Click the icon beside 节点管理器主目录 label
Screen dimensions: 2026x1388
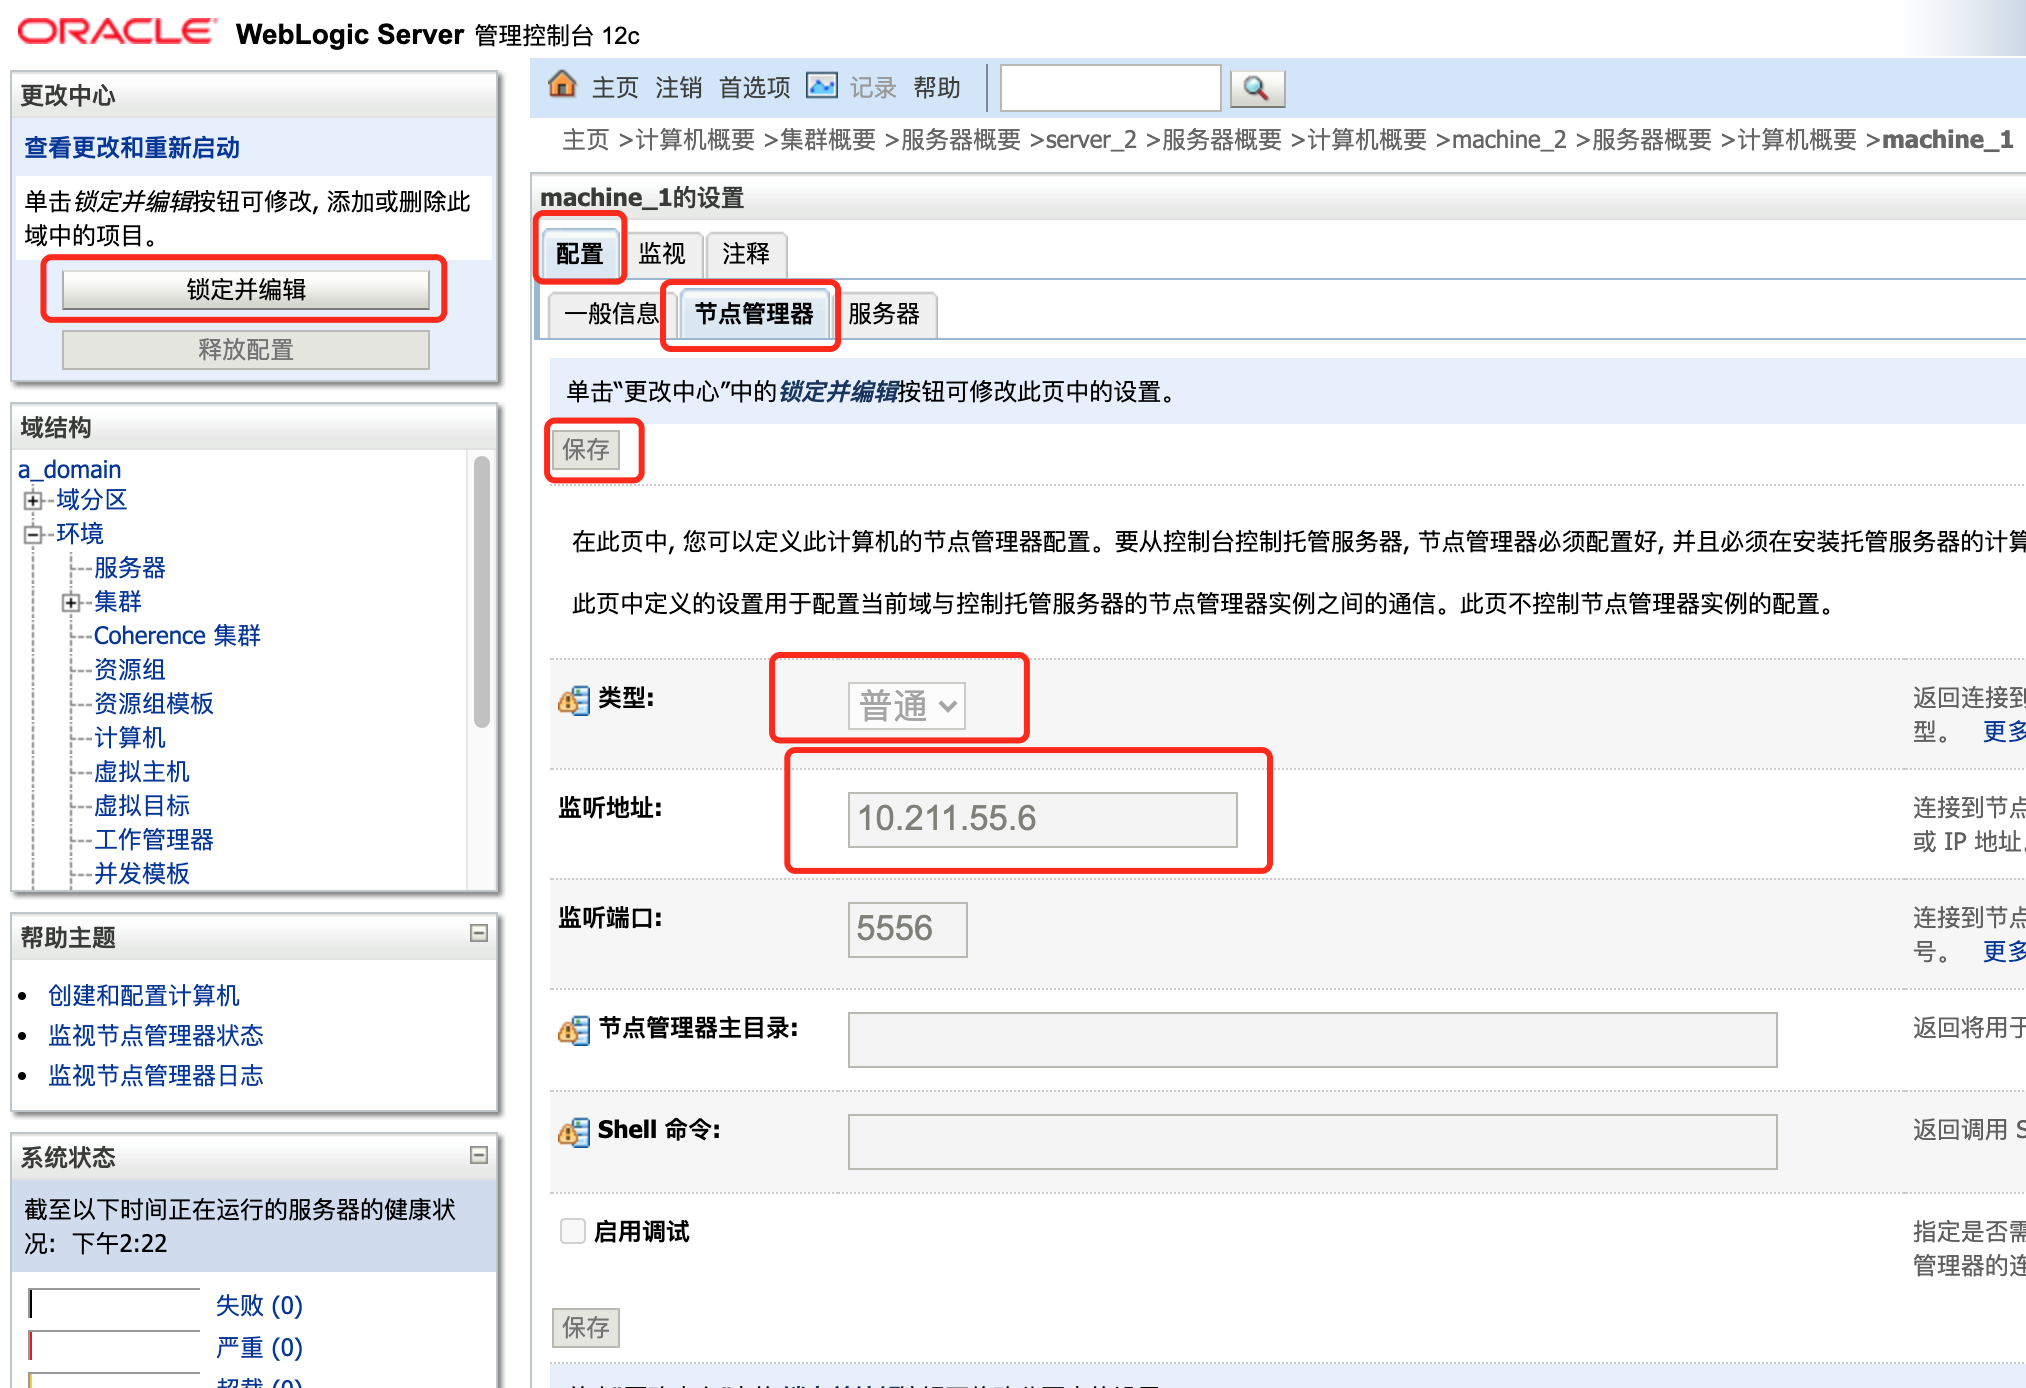(x=574, y=1030)
